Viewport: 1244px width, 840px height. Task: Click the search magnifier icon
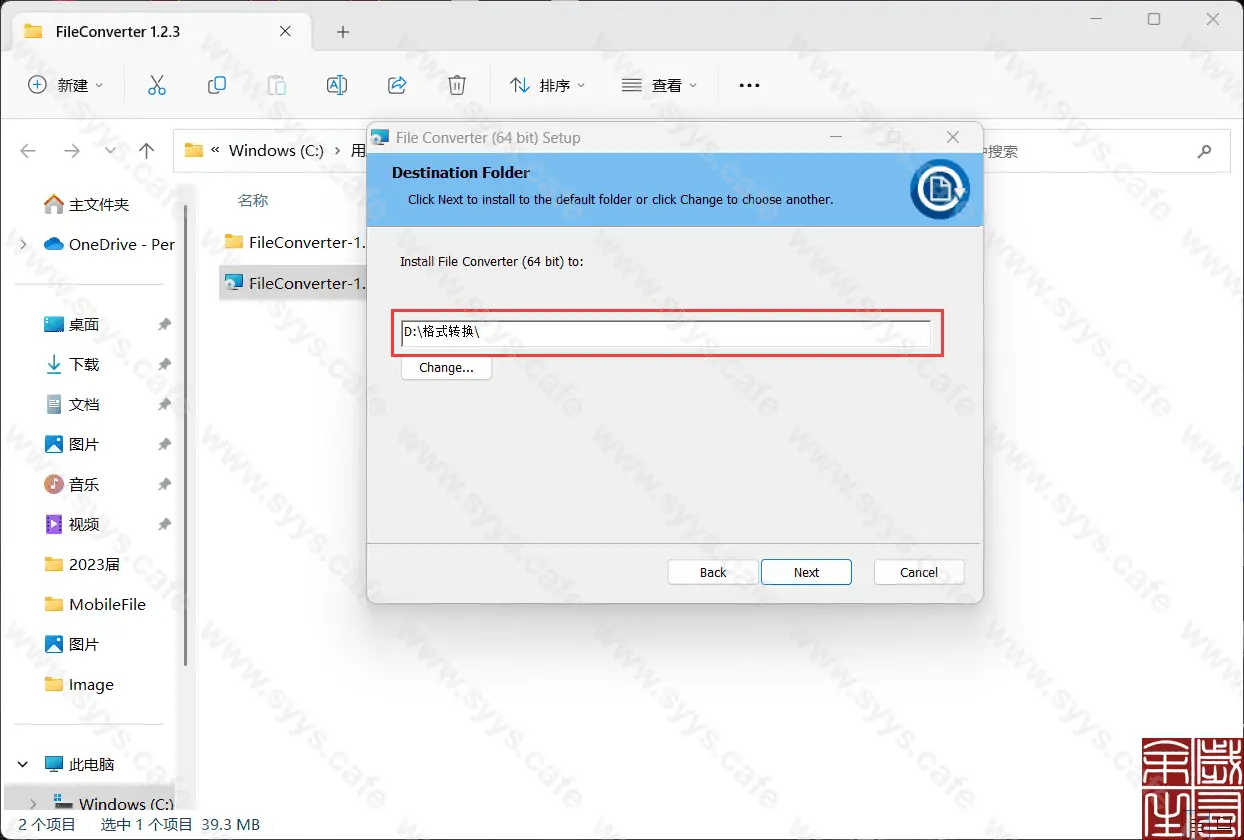click(1203, 150)
